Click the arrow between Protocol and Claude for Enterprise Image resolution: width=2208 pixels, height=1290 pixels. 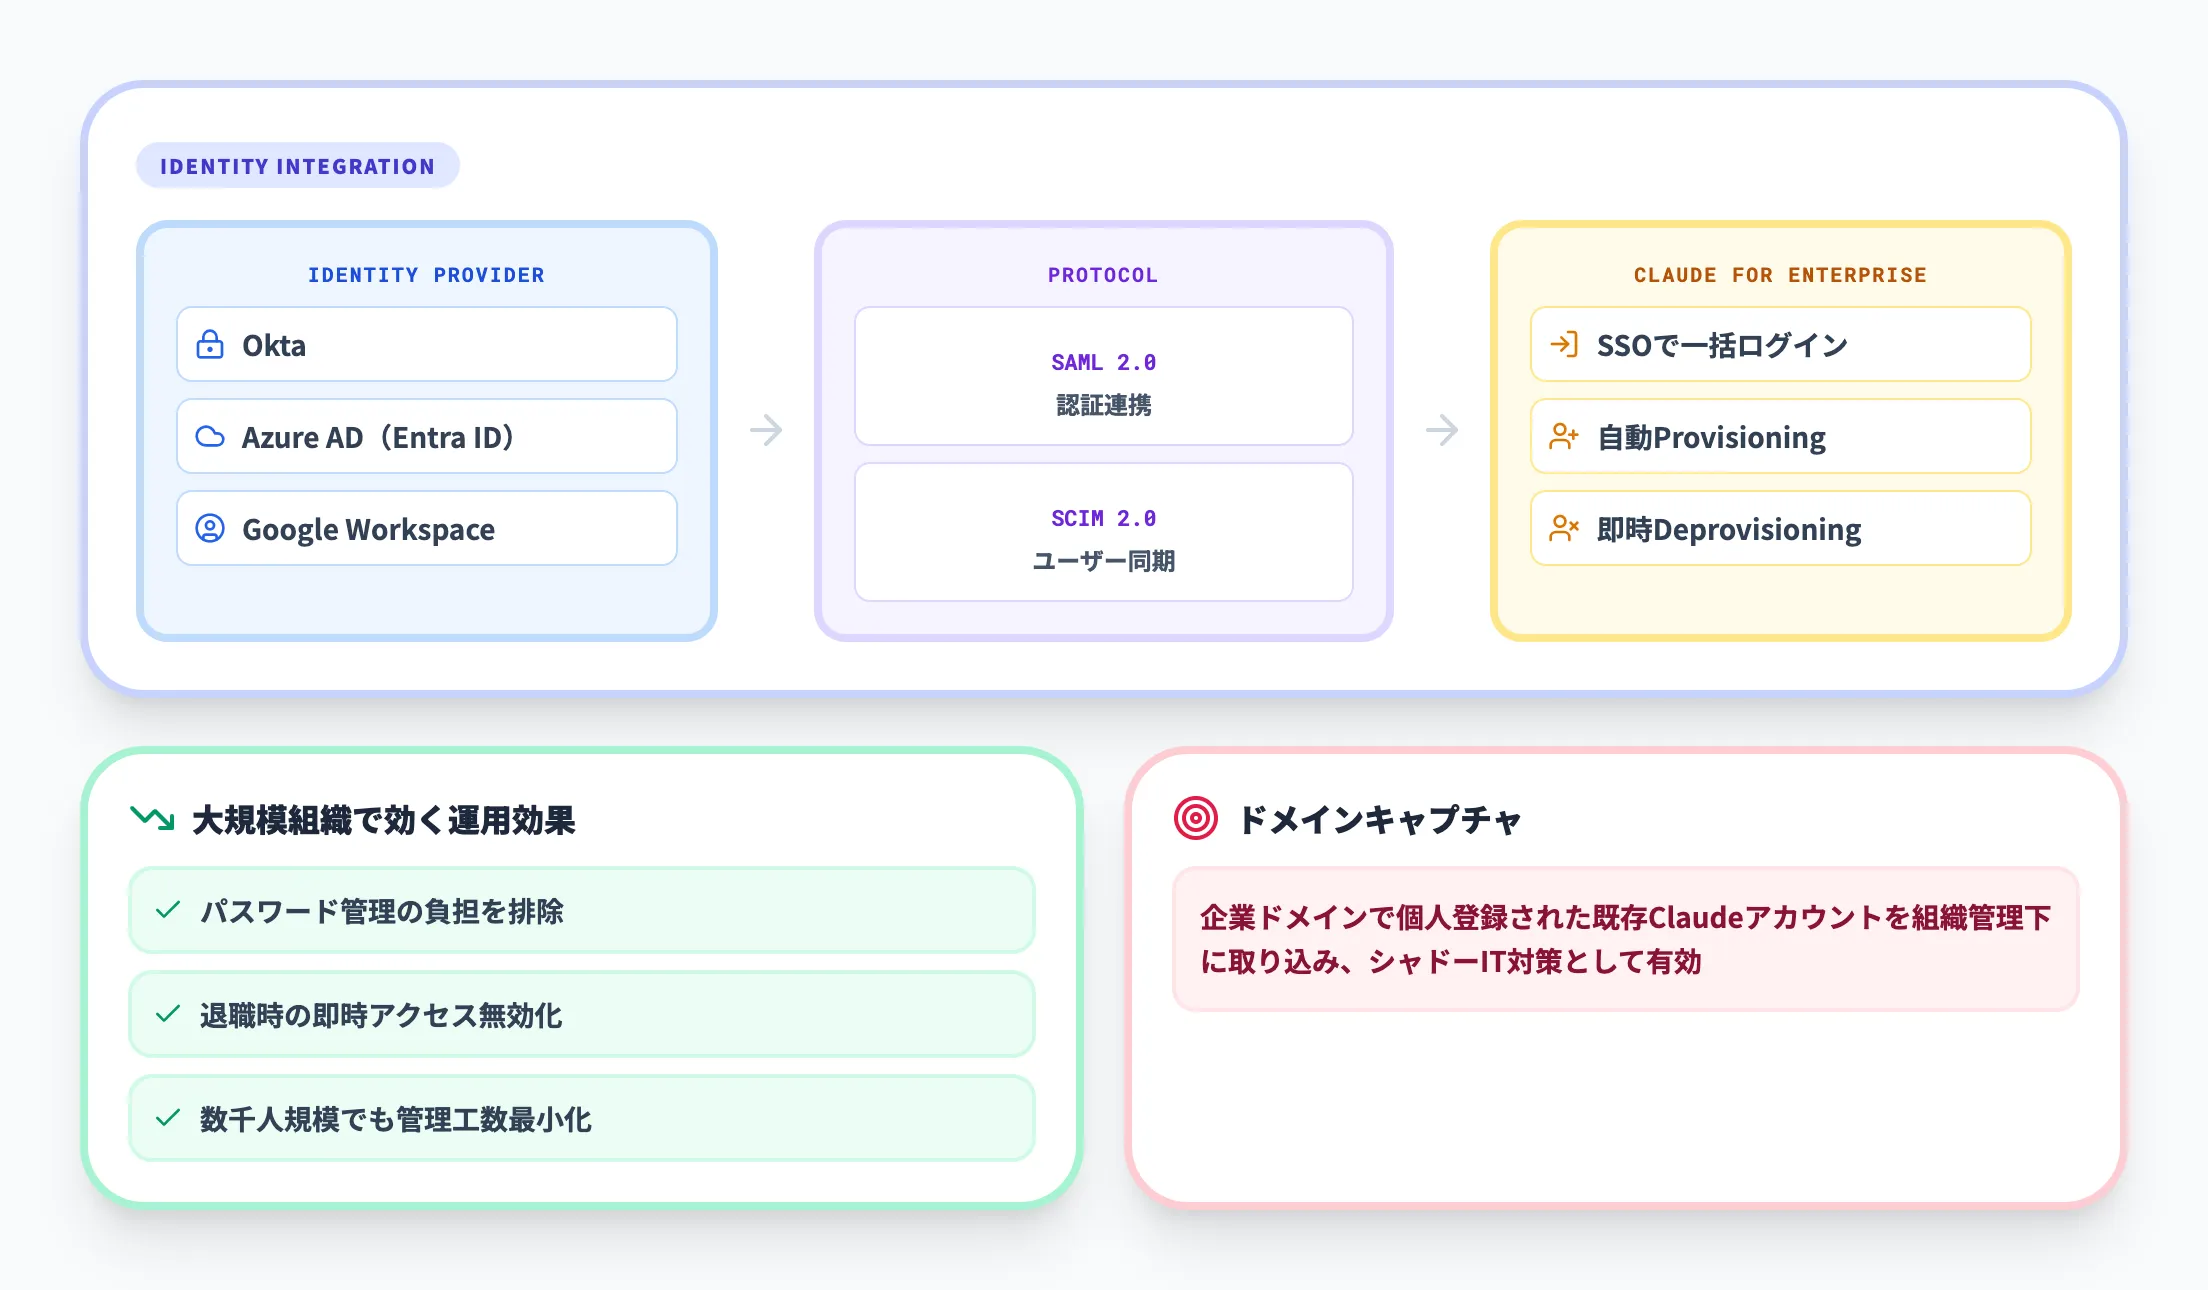coord(1442,430)
